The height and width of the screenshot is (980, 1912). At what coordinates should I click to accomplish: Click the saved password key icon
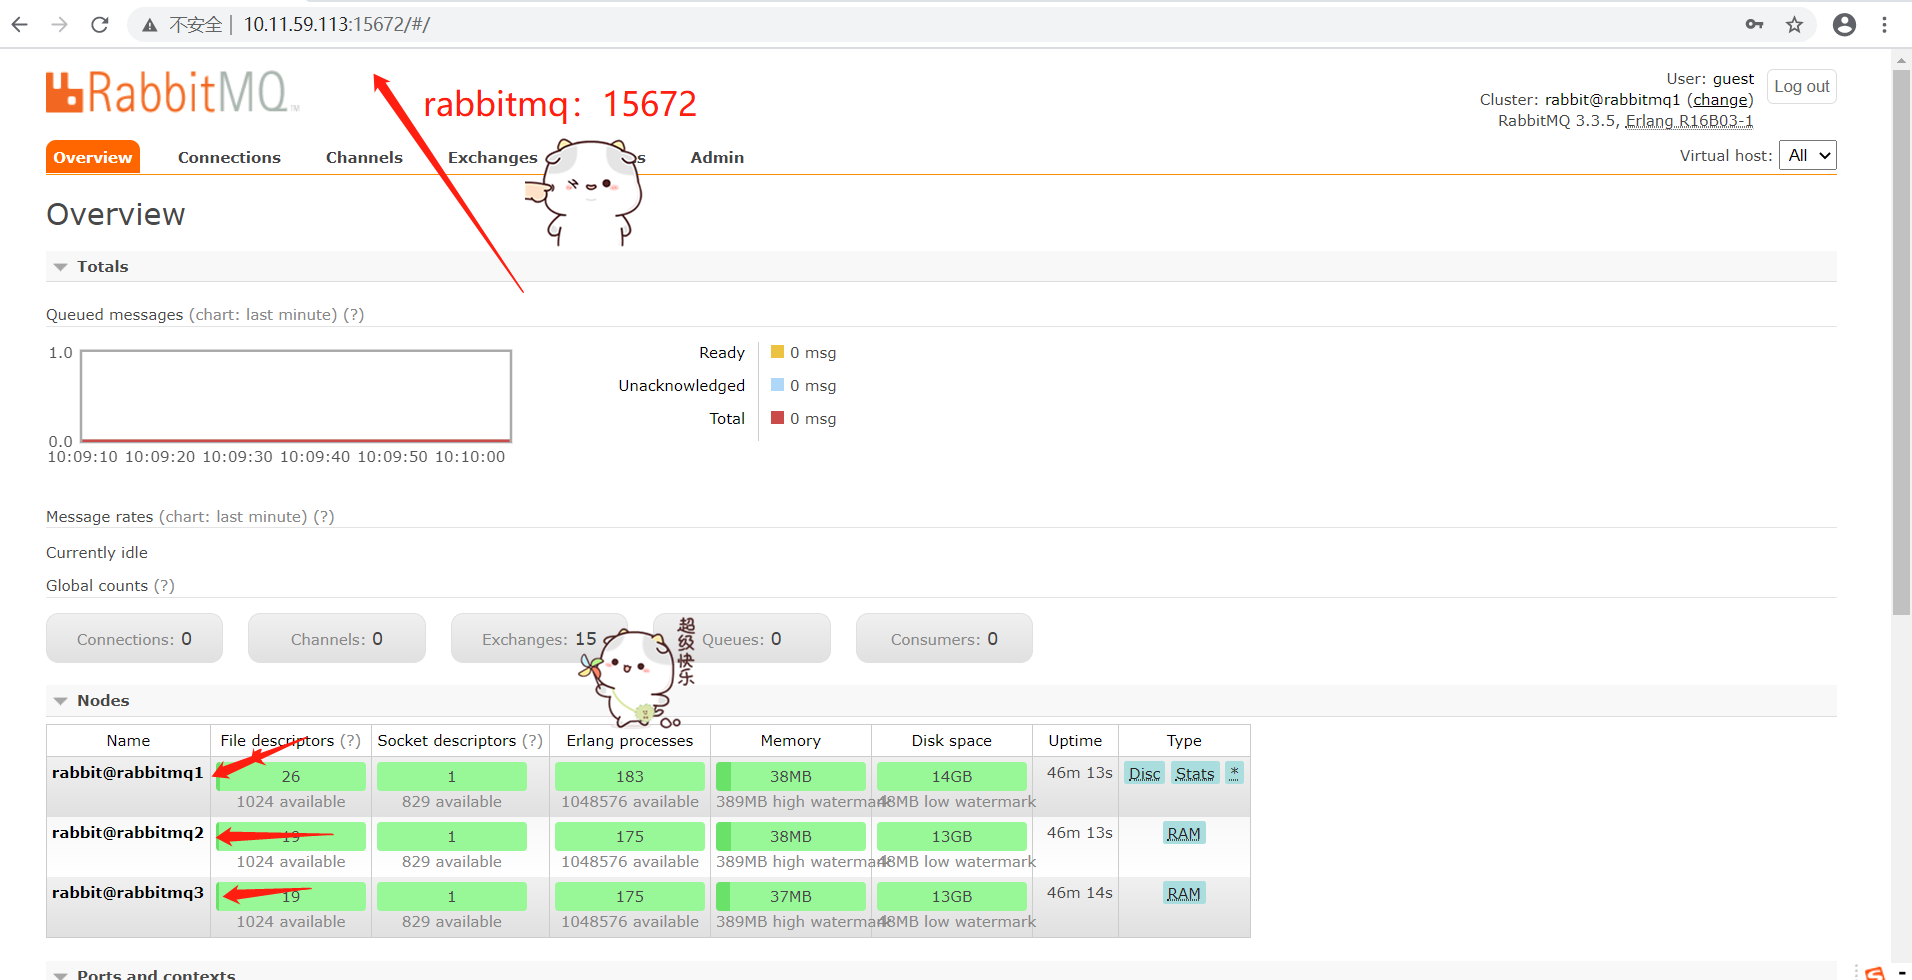click(1754, 25)
